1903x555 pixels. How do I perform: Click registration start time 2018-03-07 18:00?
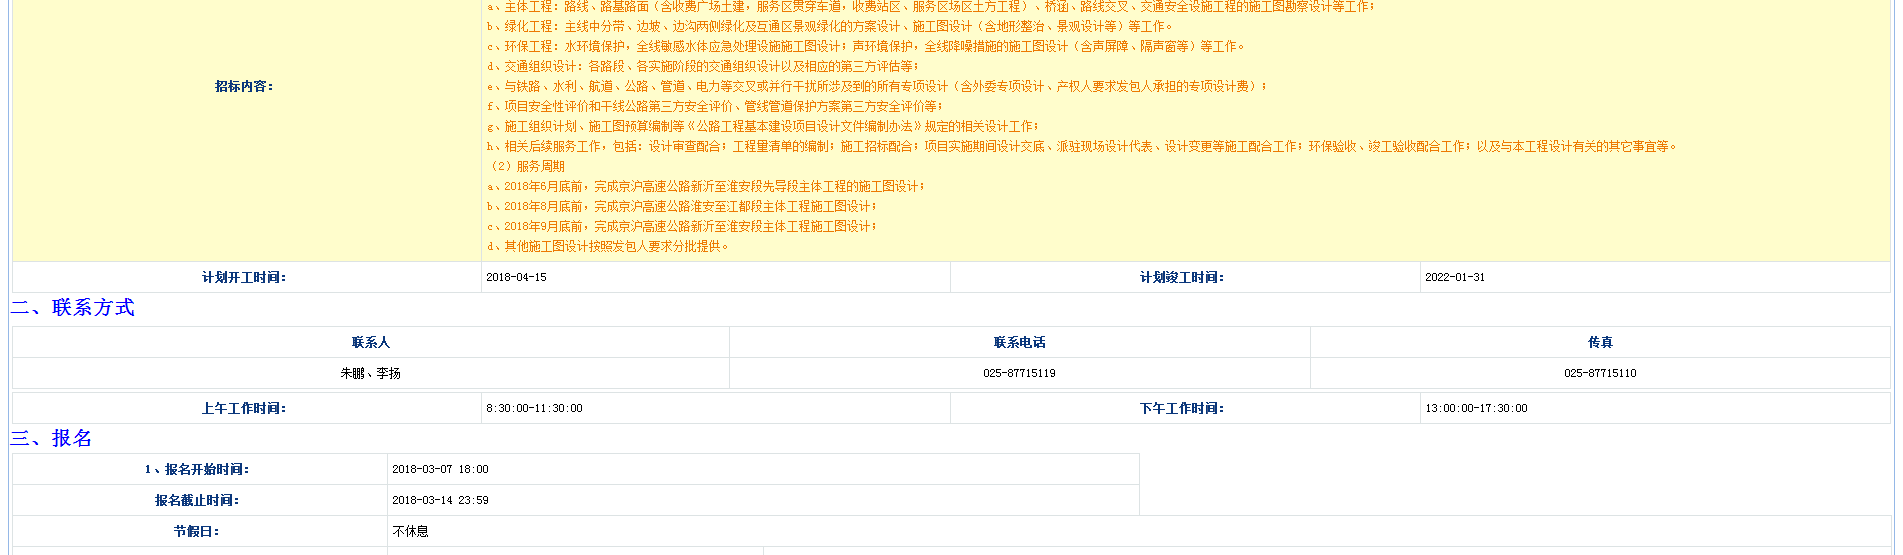[x=440, y=470]
